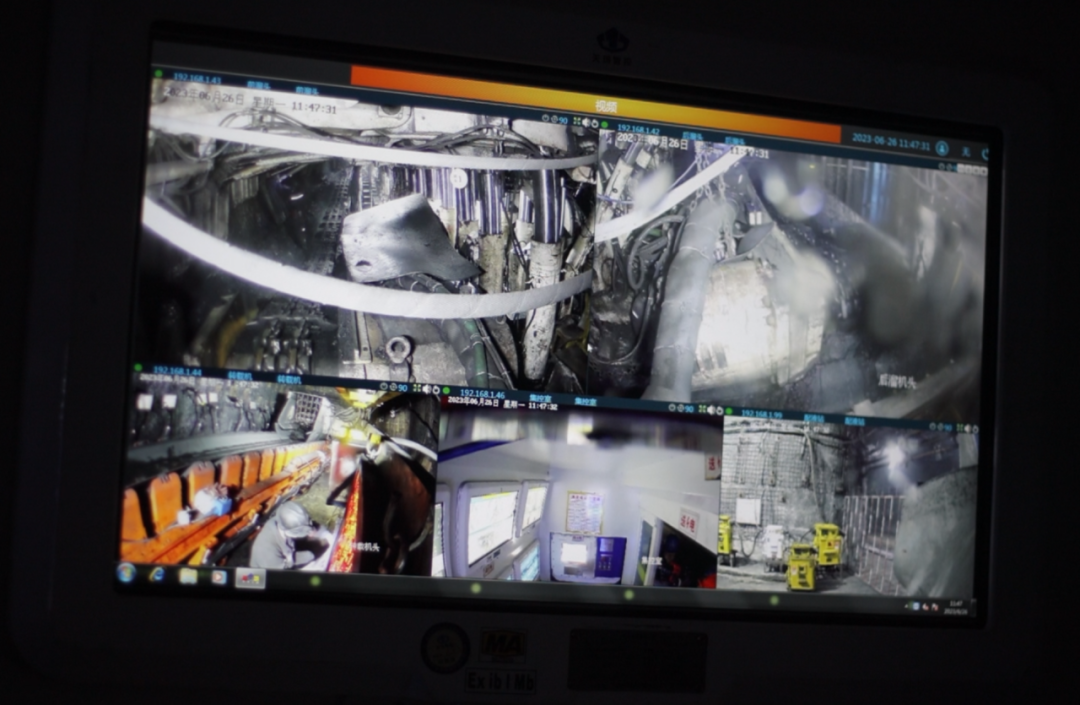
Task: Toggle fullscreen on the 192.168.1.43 feed
Action: click(x=577, y=120)
